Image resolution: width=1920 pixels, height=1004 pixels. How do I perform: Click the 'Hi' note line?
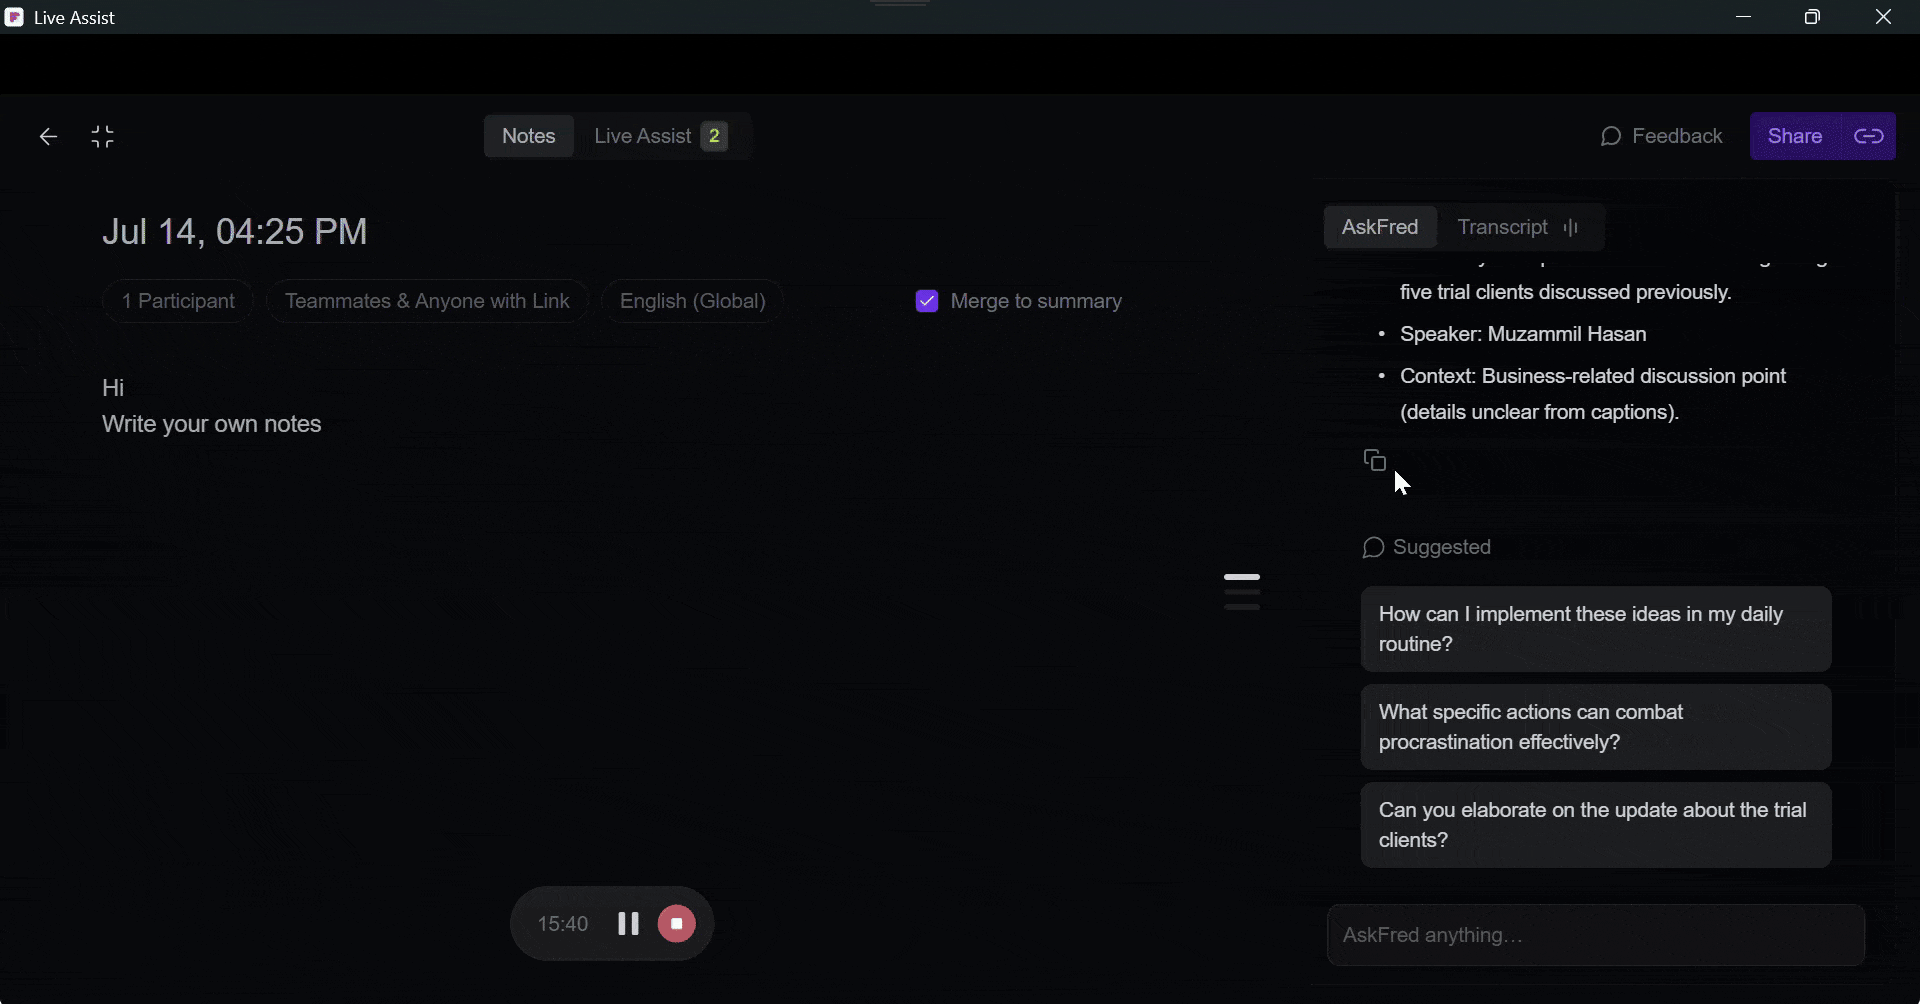[113, 388]
